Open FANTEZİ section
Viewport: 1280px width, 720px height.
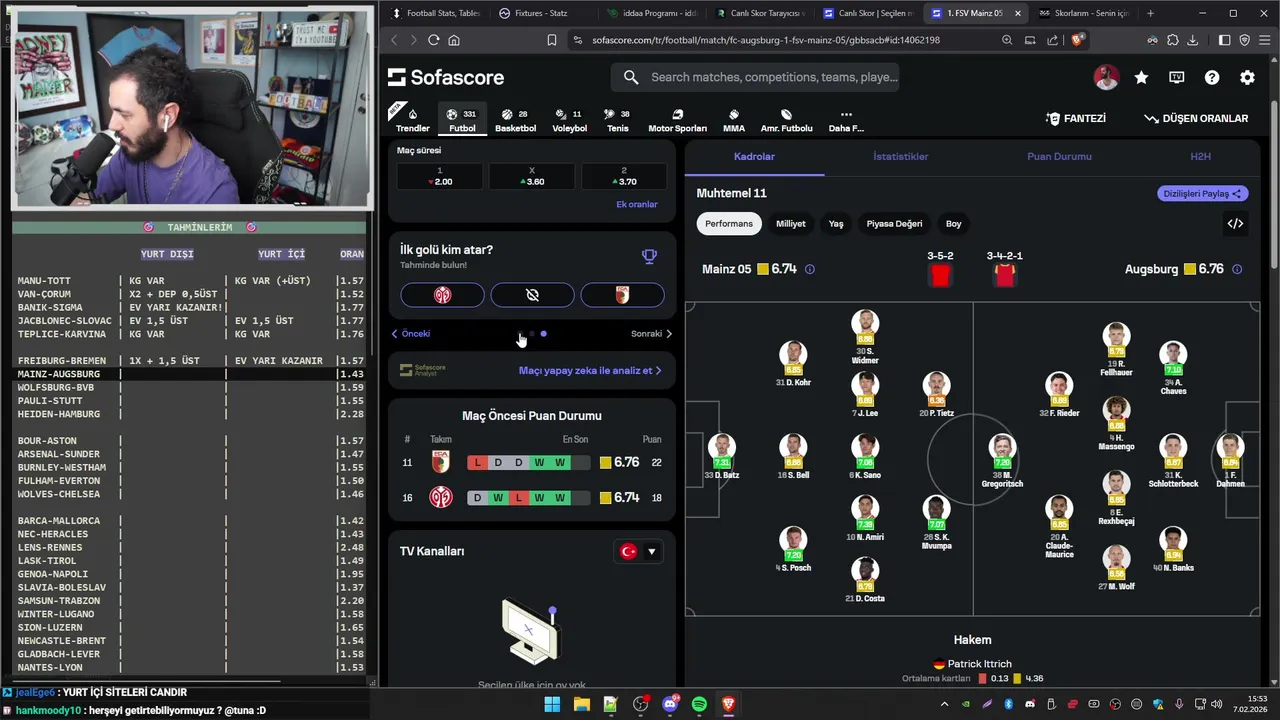pyautogui.click(x=1076, y=118)
